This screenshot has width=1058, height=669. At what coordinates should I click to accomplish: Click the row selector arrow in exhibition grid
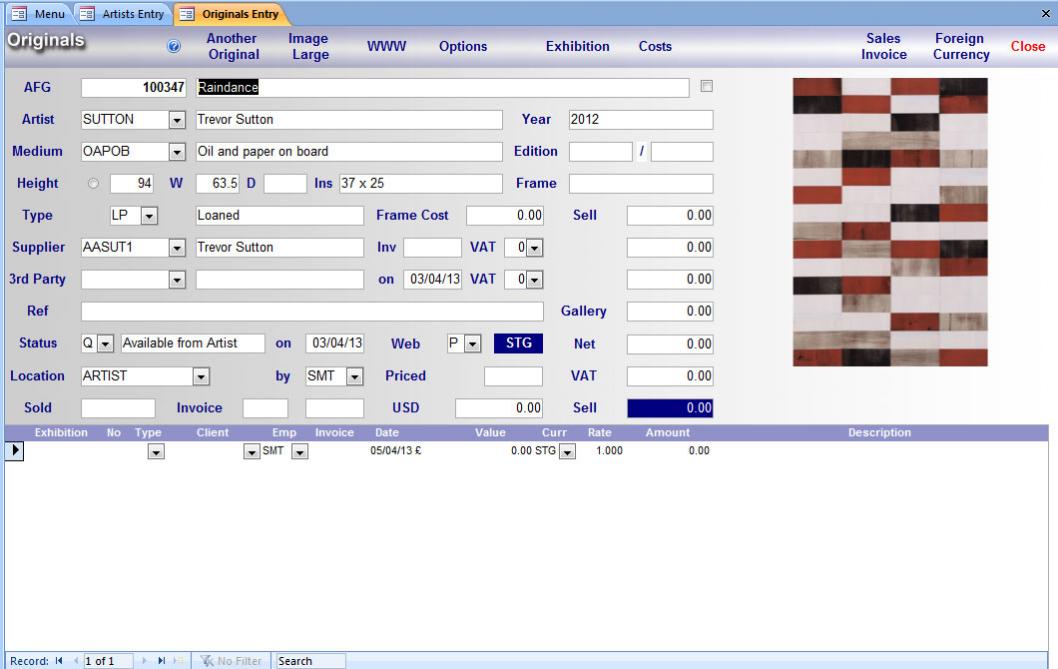coord(16,451)
